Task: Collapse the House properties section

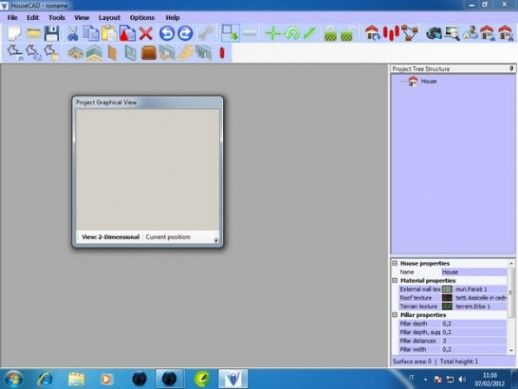Action: pyautogui.click(x=395, y=263)
